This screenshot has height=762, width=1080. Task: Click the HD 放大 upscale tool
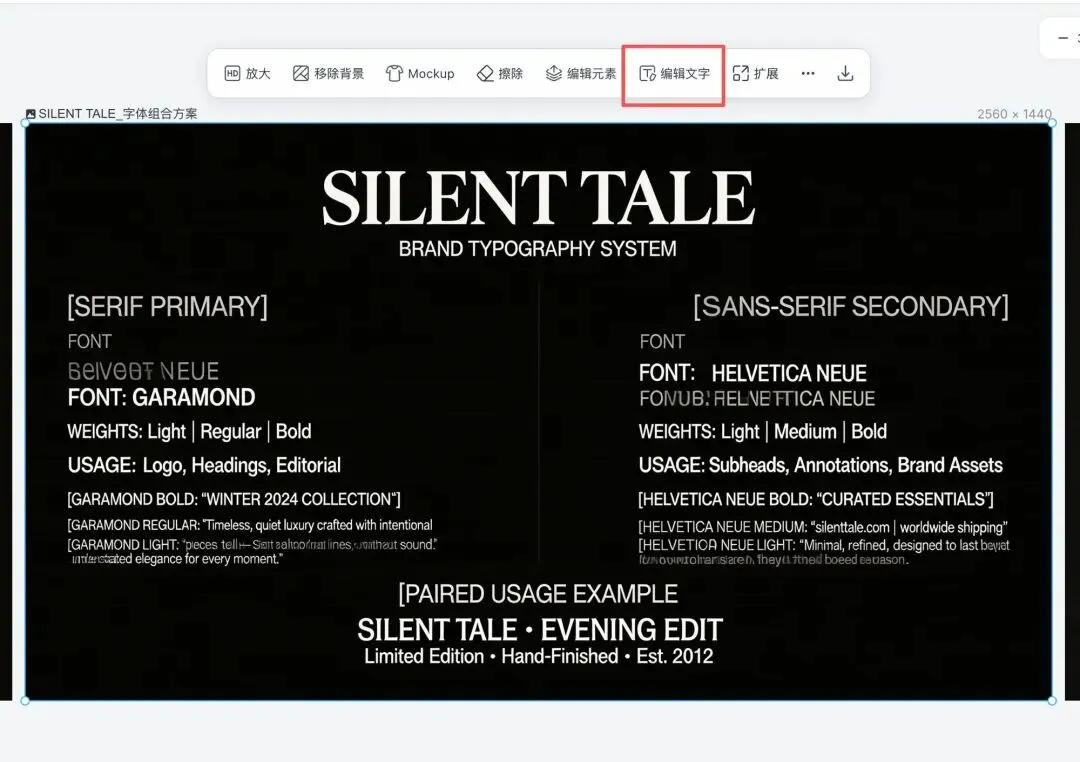(x=247, y=74)
